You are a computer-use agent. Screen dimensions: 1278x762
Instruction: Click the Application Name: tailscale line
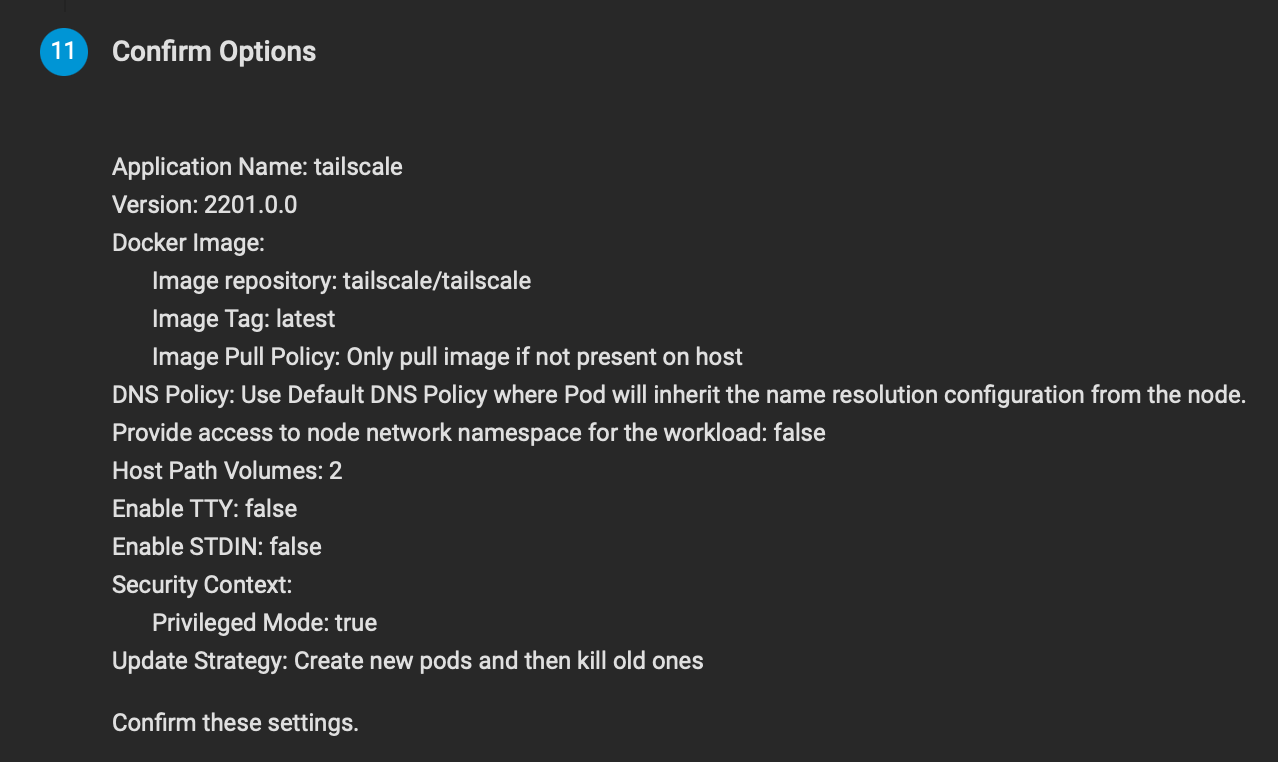click(x=257, y=167)
